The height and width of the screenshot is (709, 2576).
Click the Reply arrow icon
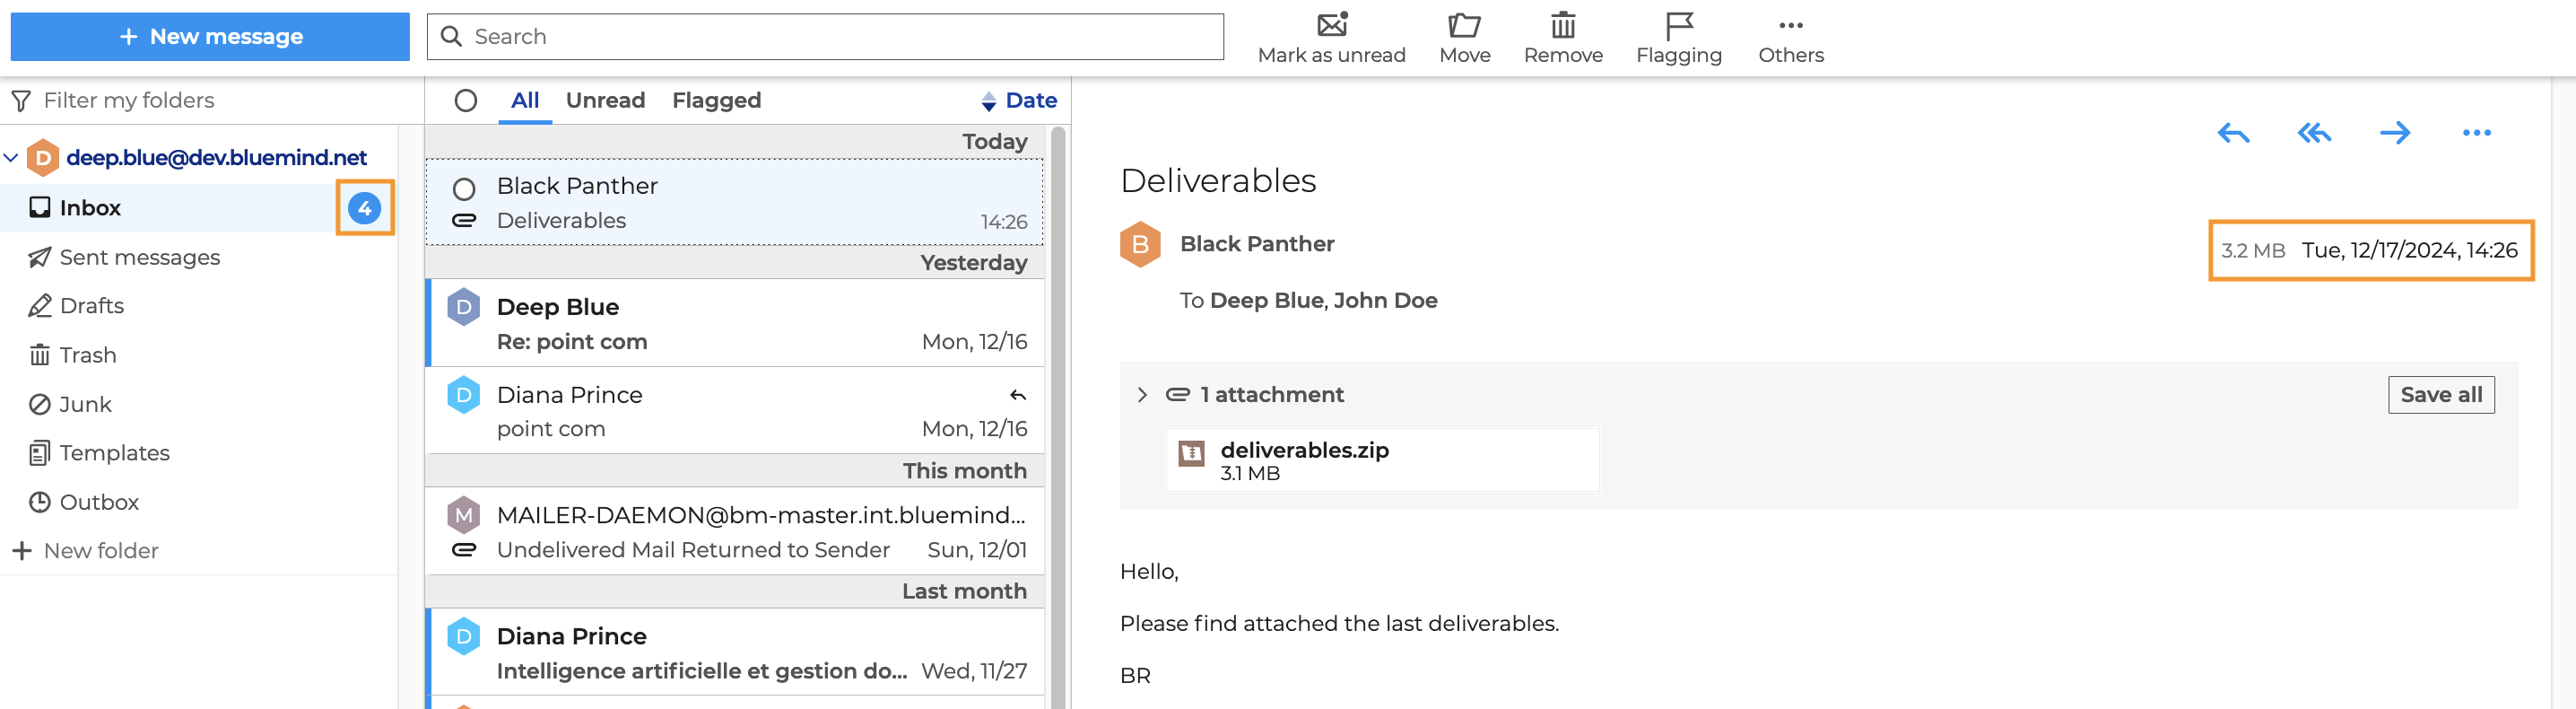[2233, 133]
